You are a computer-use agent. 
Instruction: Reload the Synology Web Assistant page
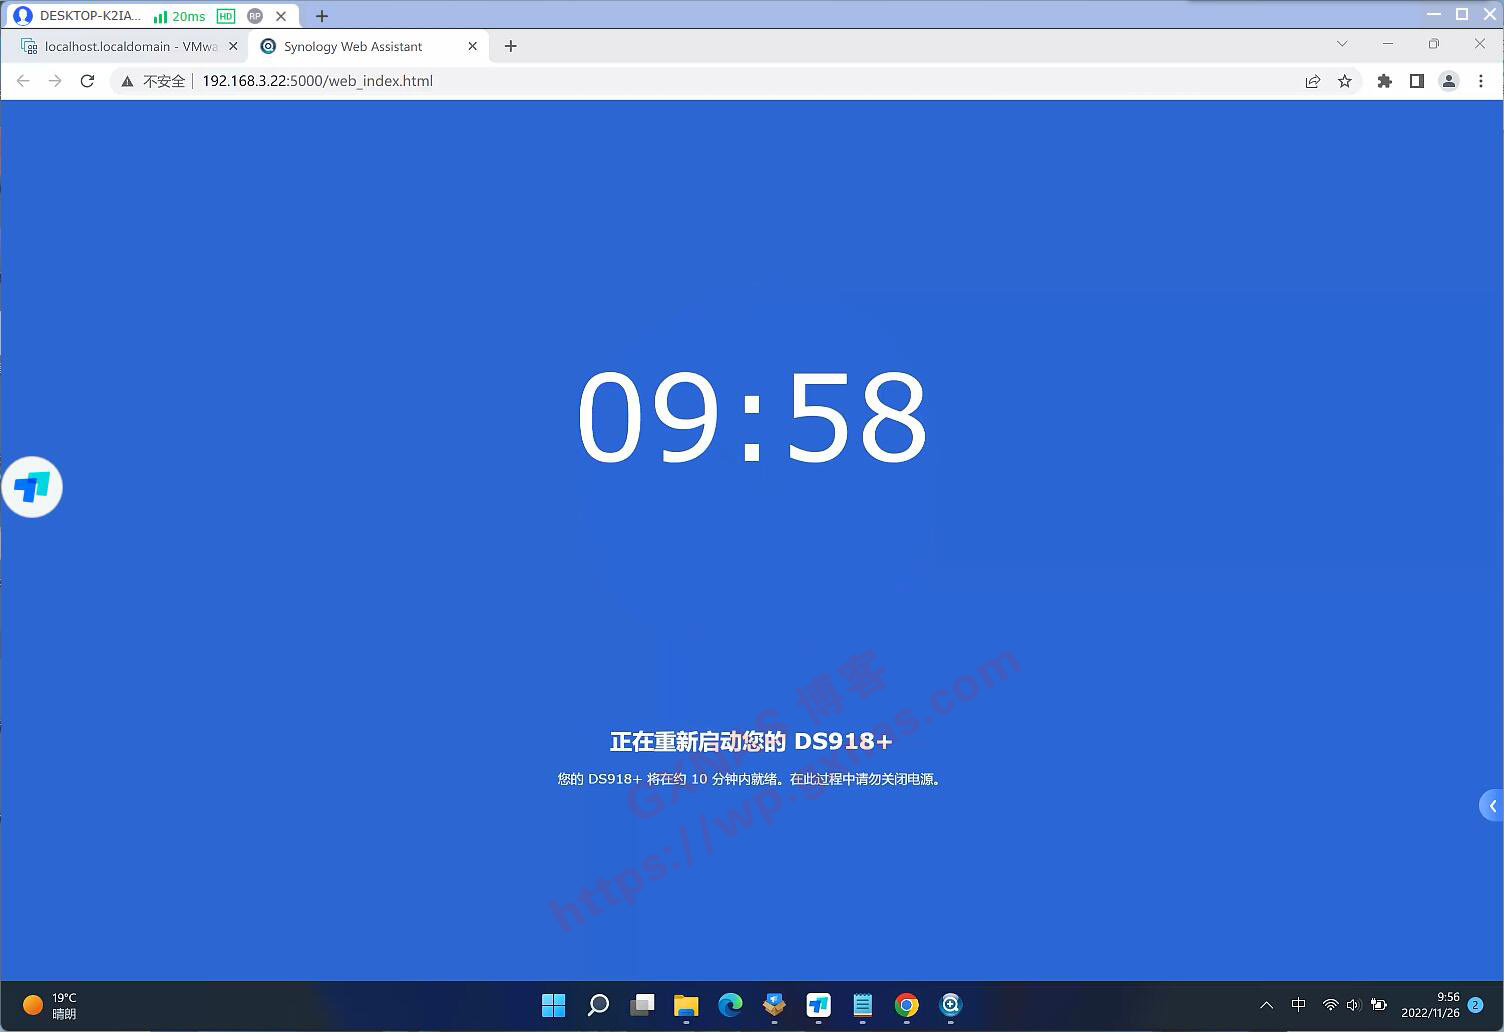coord(87,81)
